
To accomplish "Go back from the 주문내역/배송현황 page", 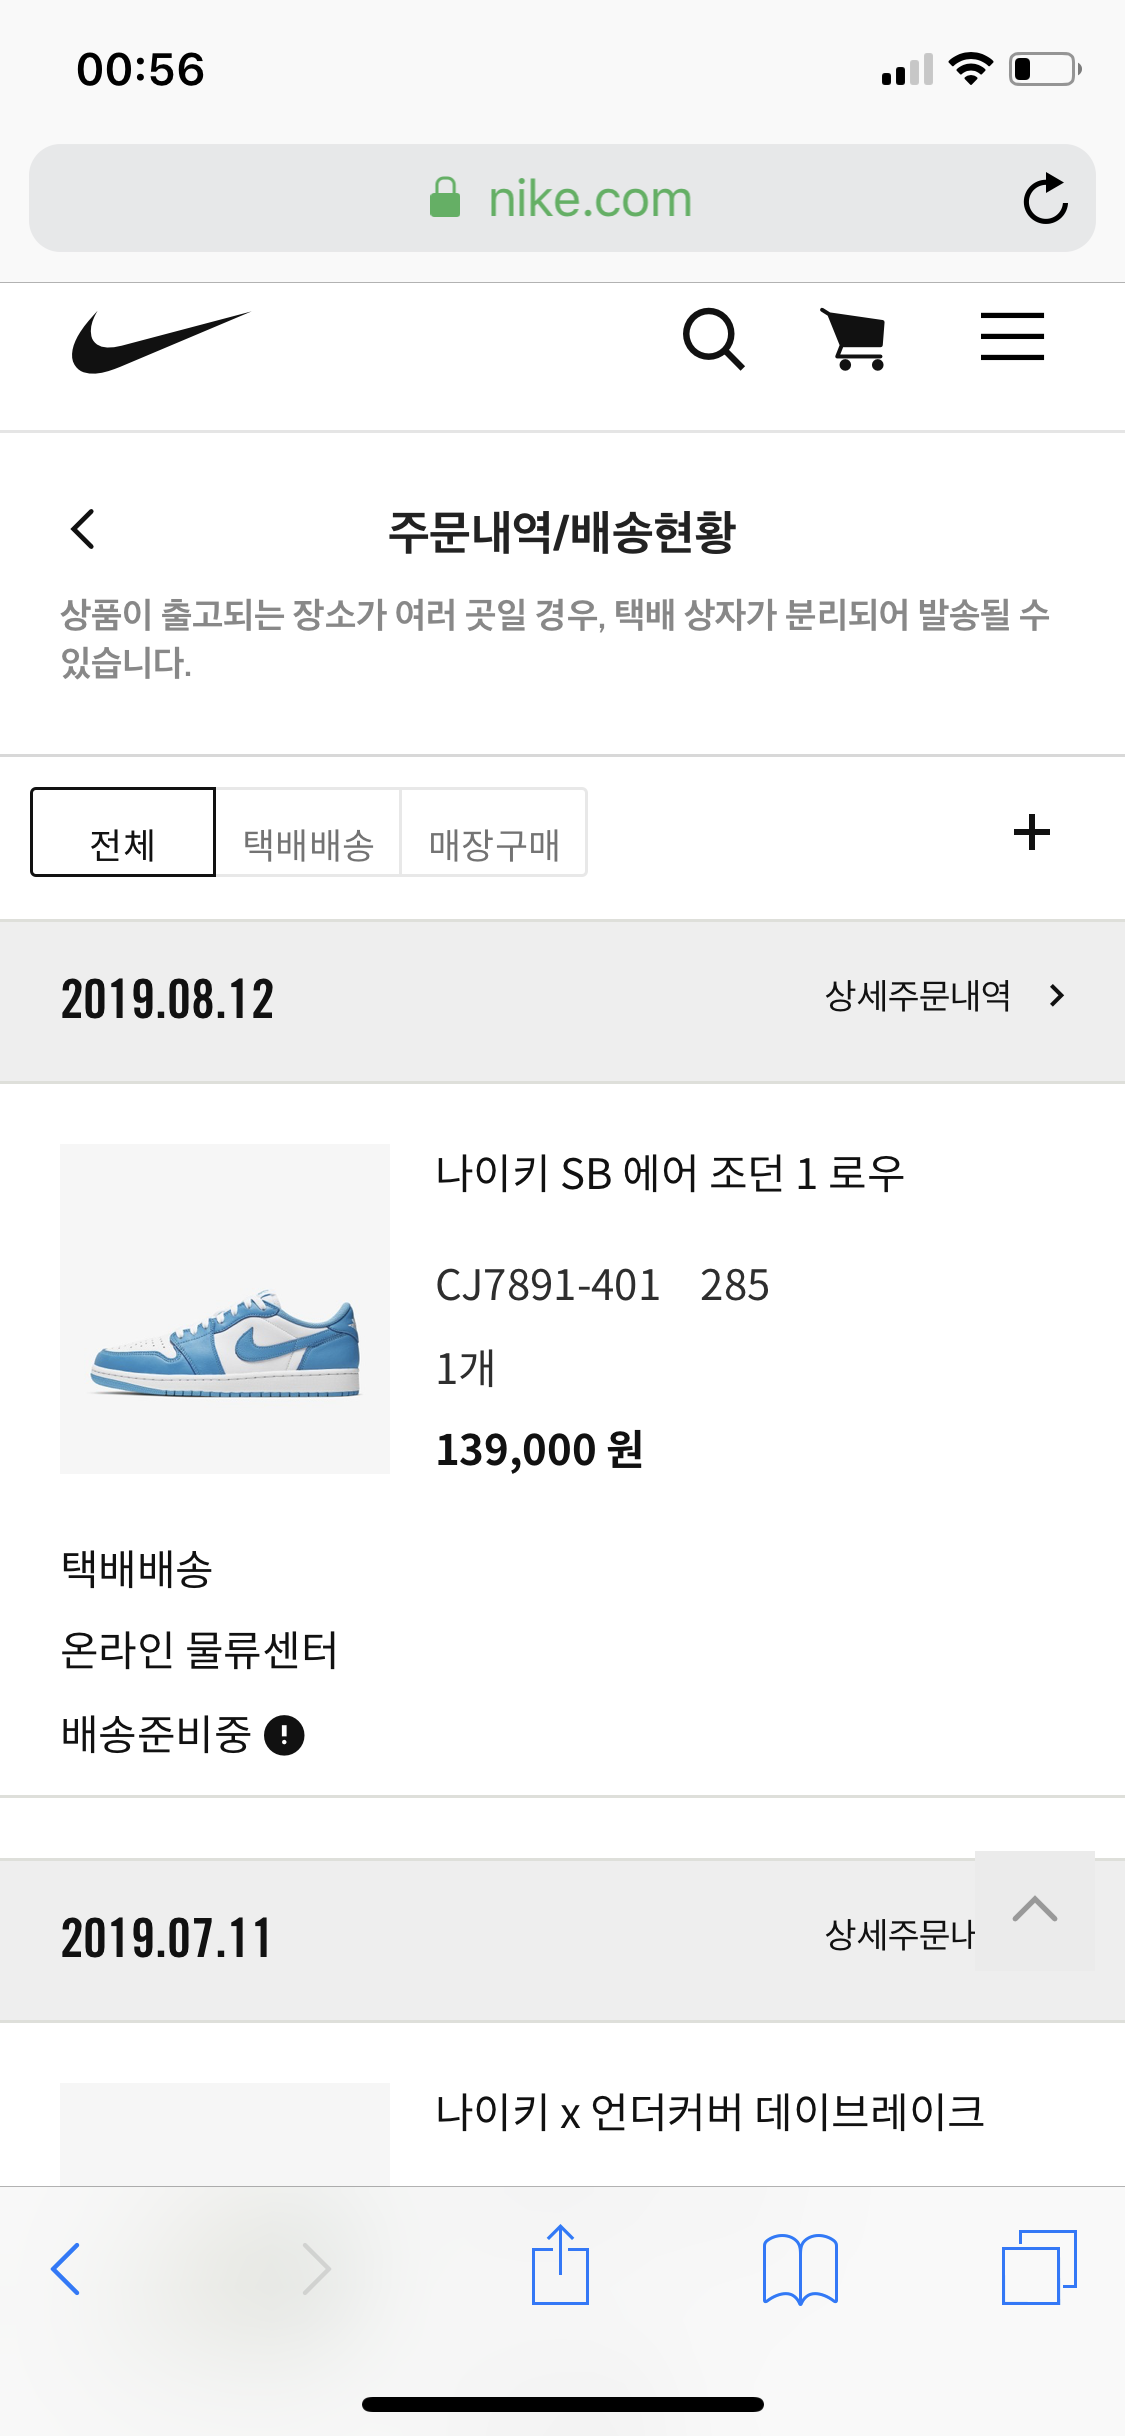I will [x=83, y=529].
